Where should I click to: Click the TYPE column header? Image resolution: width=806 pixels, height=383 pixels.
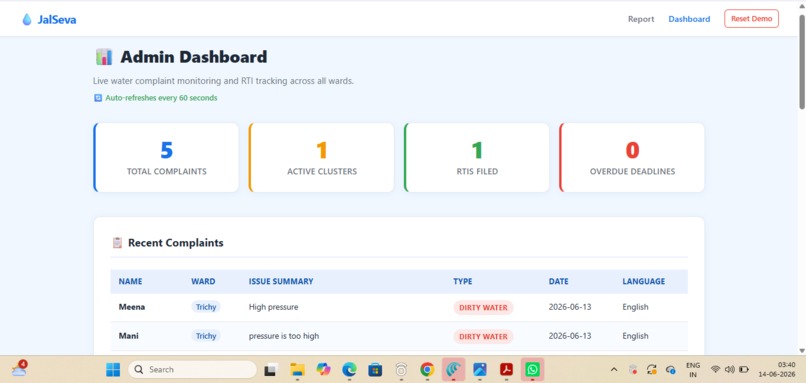point(463,282)
